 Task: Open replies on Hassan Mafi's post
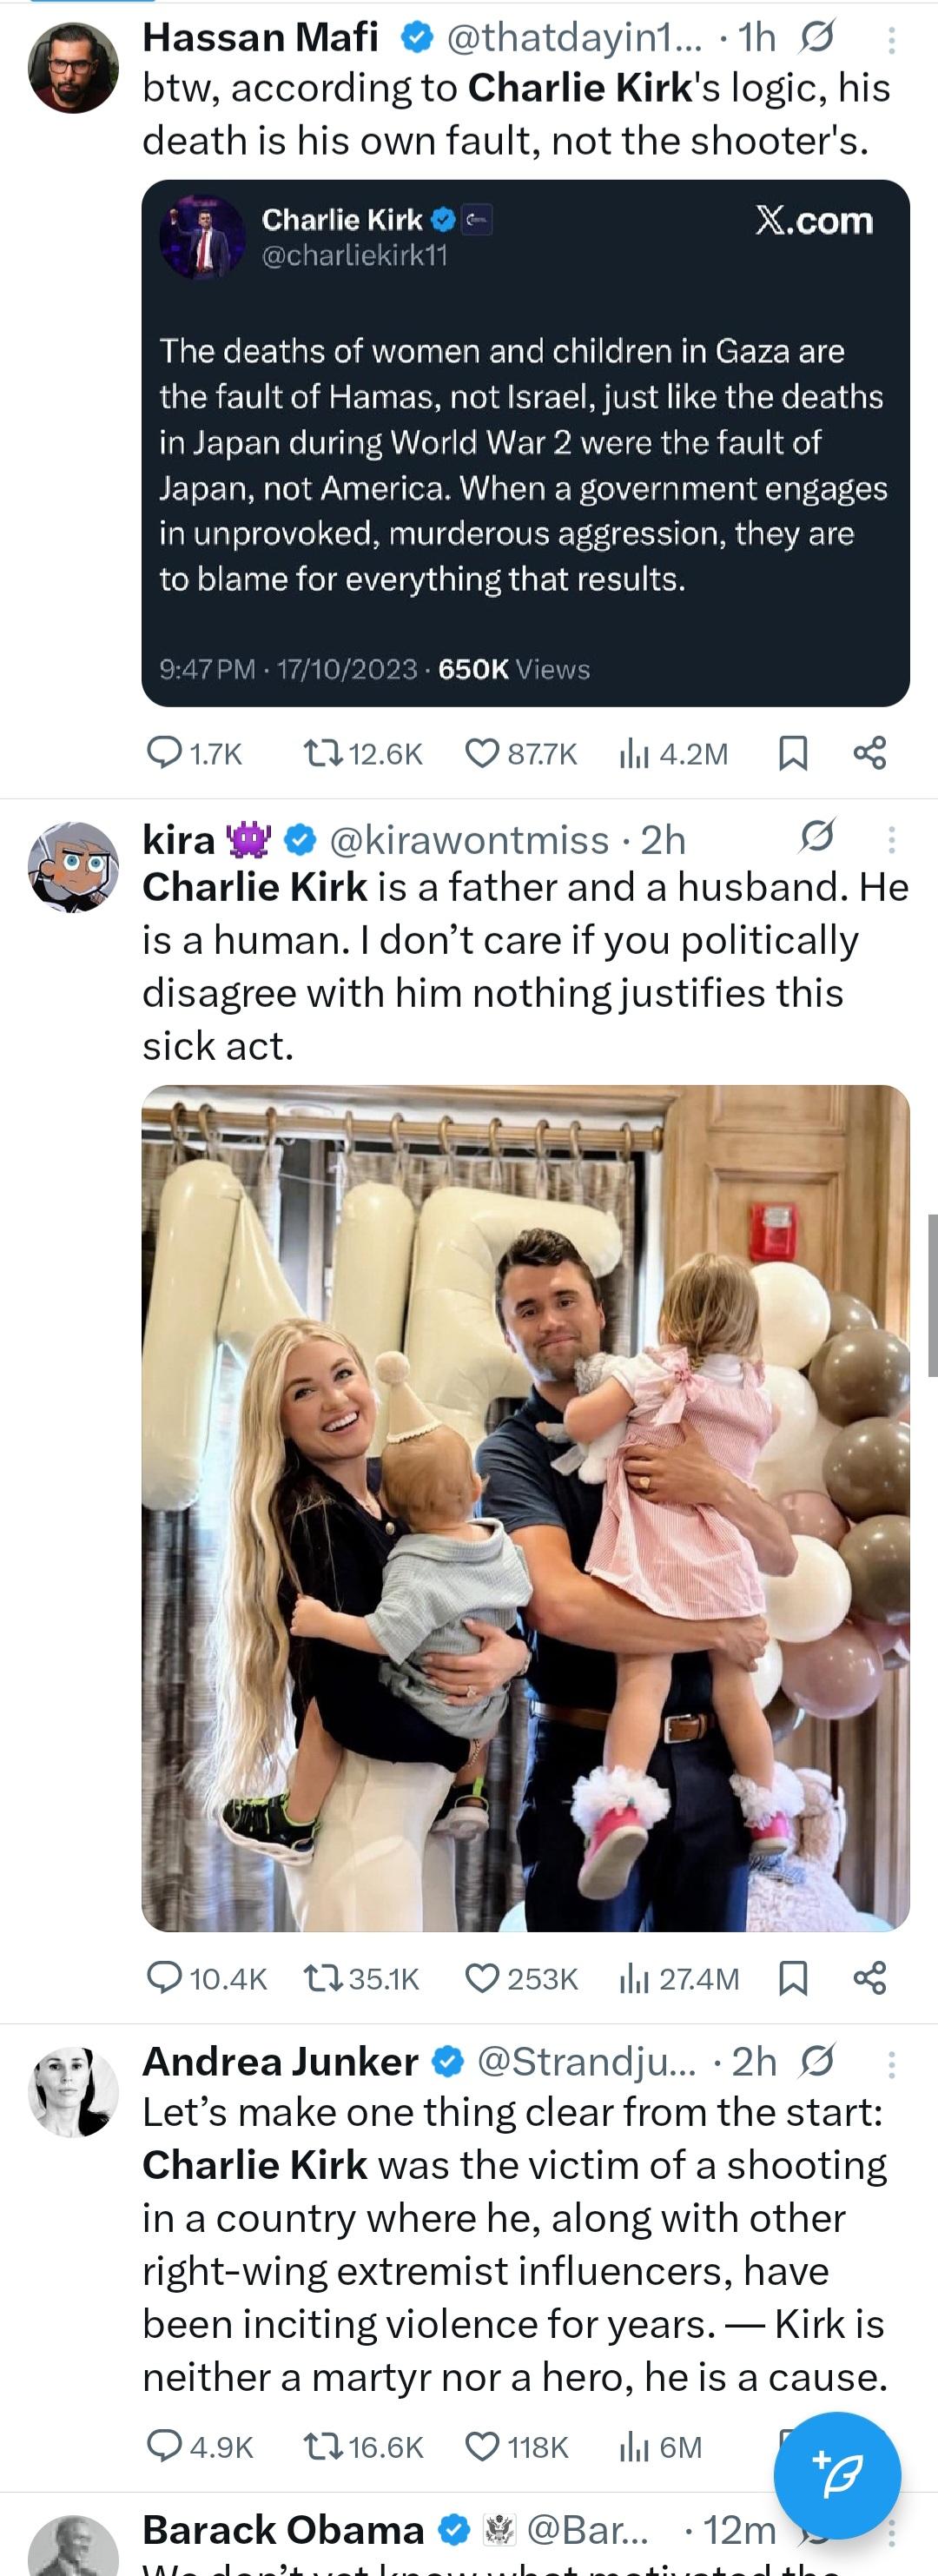click(x=194, y=753)
